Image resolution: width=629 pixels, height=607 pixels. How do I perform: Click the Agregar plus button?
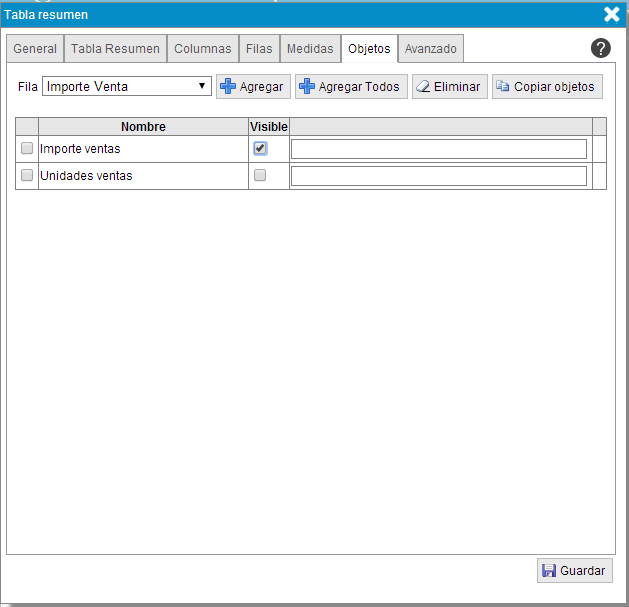click(x=253, y=87)
